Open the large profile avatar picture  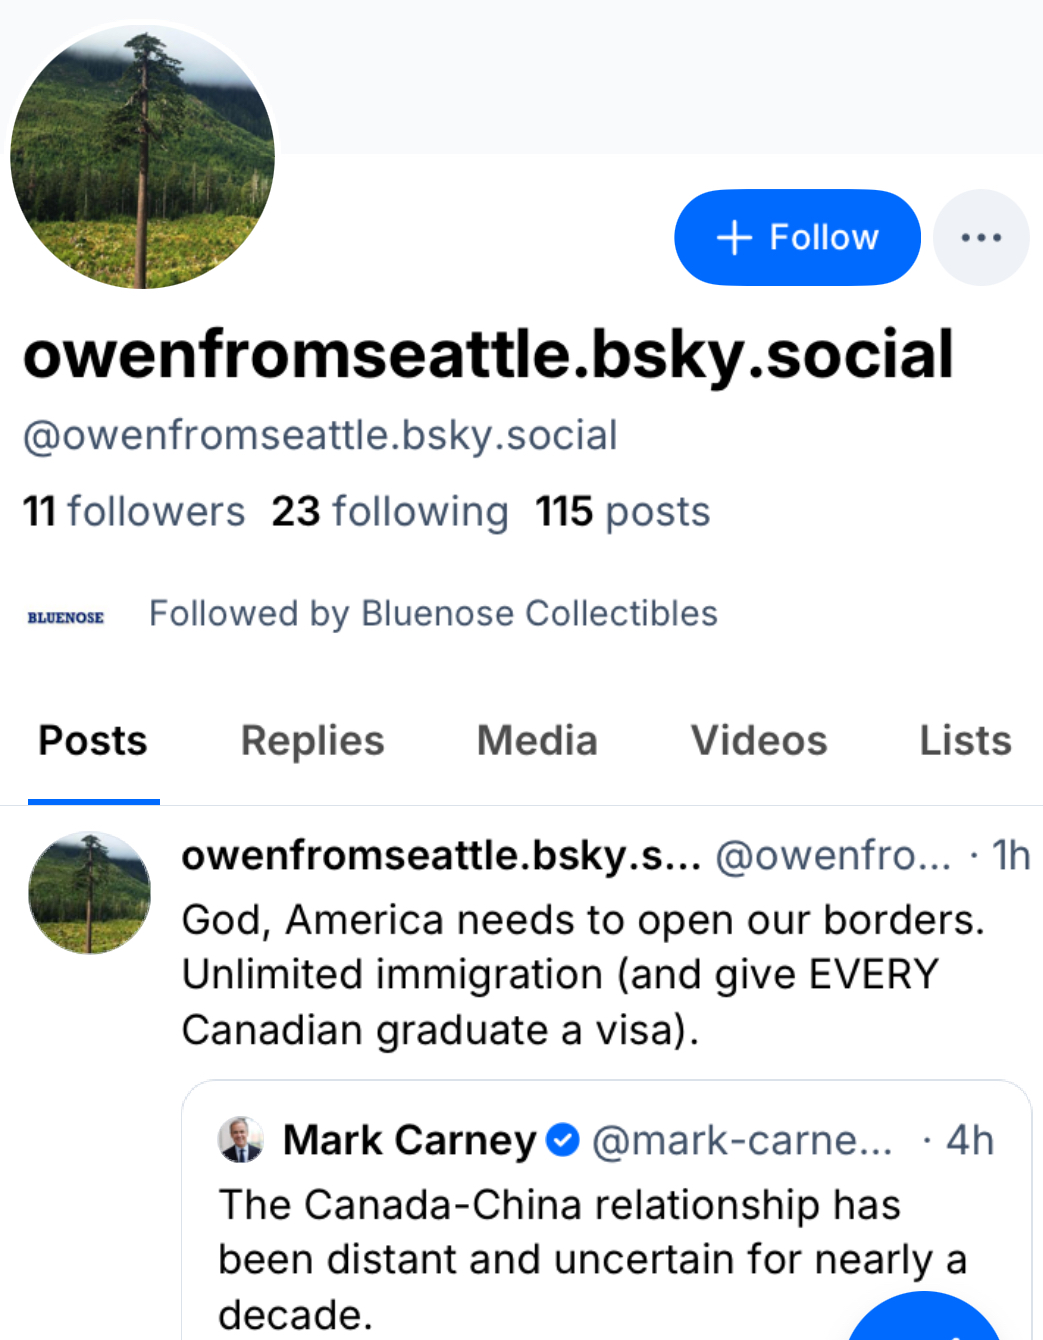coord(142,157)
